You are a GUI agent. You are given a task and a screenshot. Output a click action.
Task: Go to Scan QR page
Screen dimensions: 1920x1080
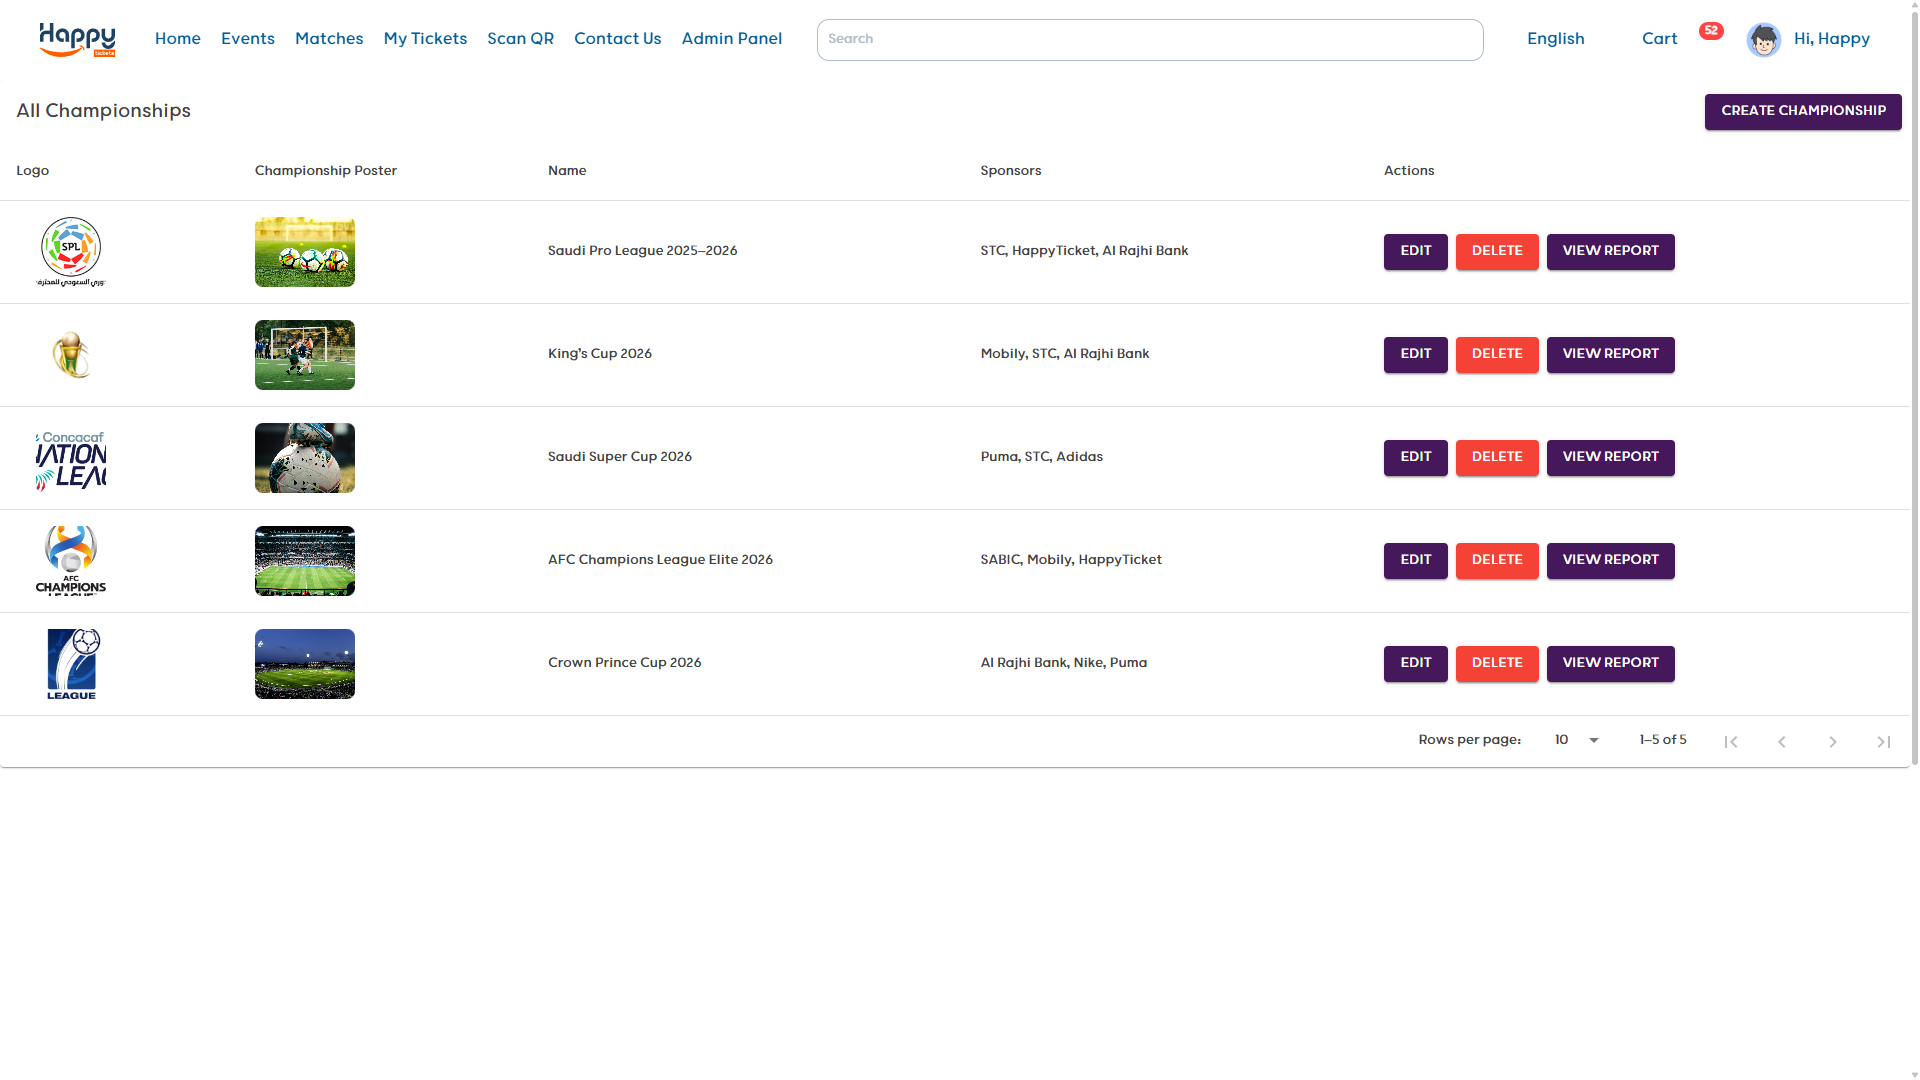click(520, 39)
